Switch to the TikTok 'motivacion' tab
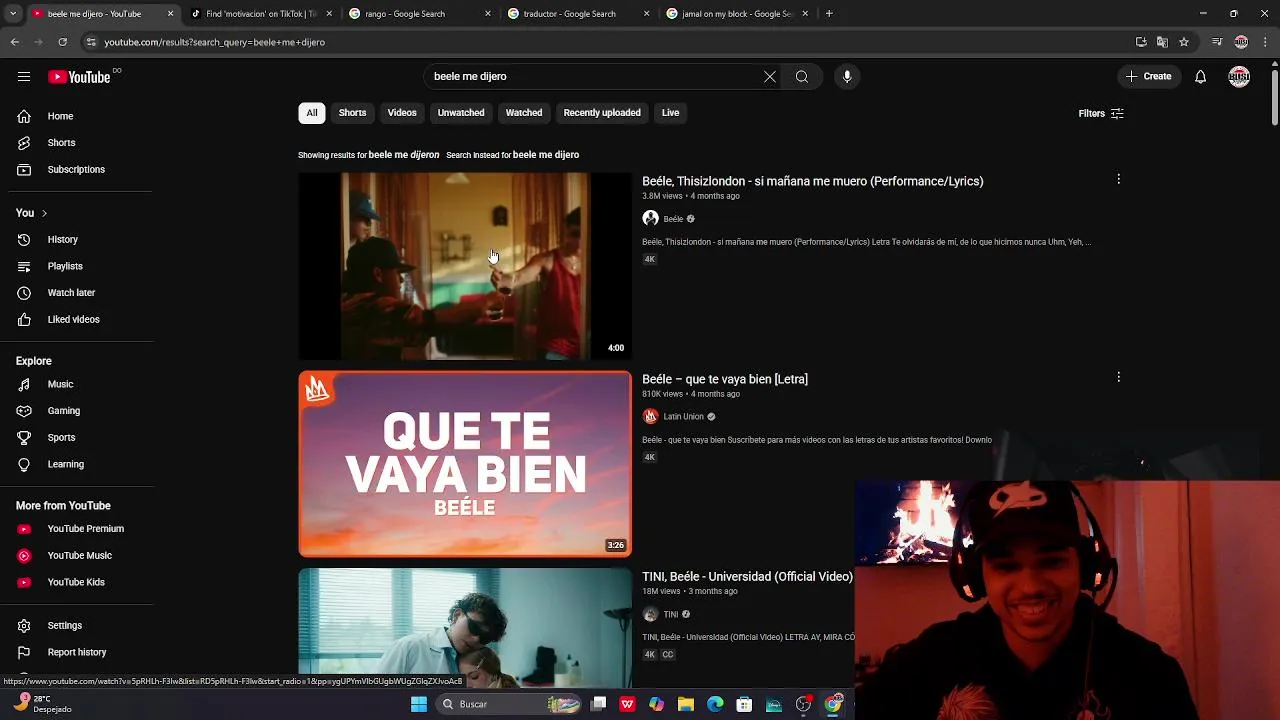 (x=260, y=14)
